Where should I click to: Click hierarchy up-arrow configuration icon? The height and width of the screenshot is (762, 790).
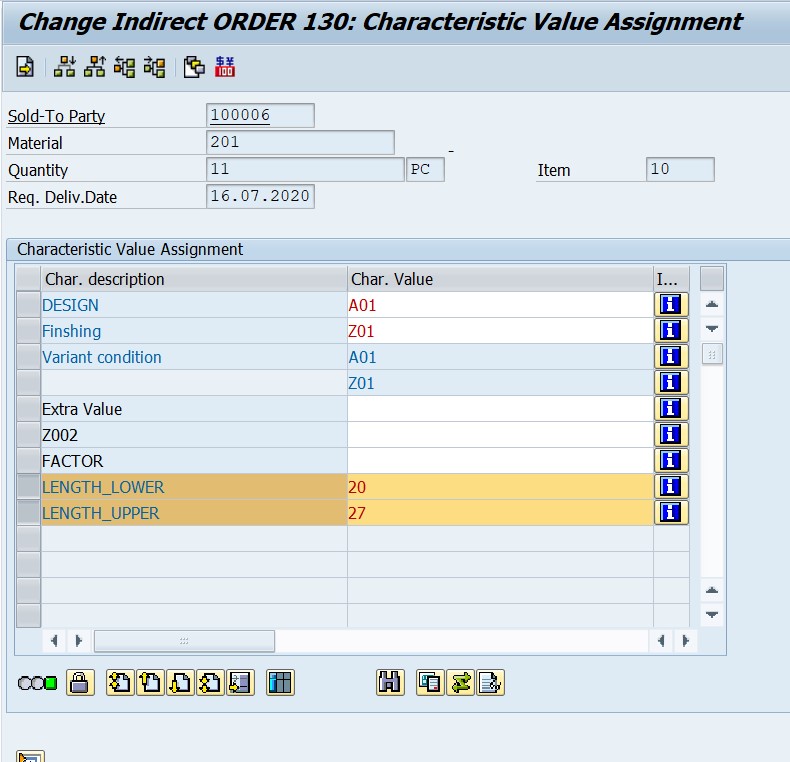pos(95,67)
